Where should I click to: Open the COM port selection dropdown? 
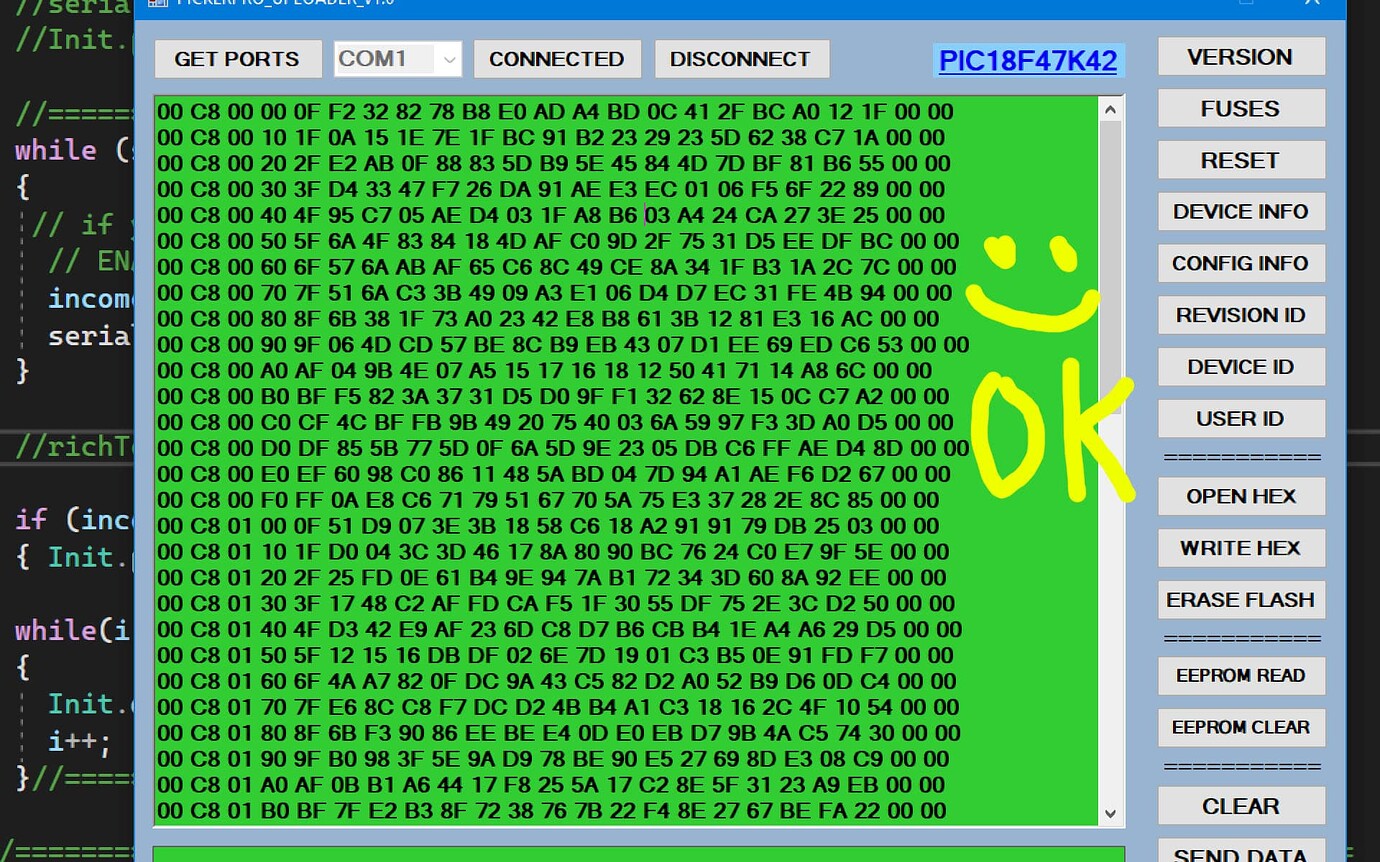point(449,59)
